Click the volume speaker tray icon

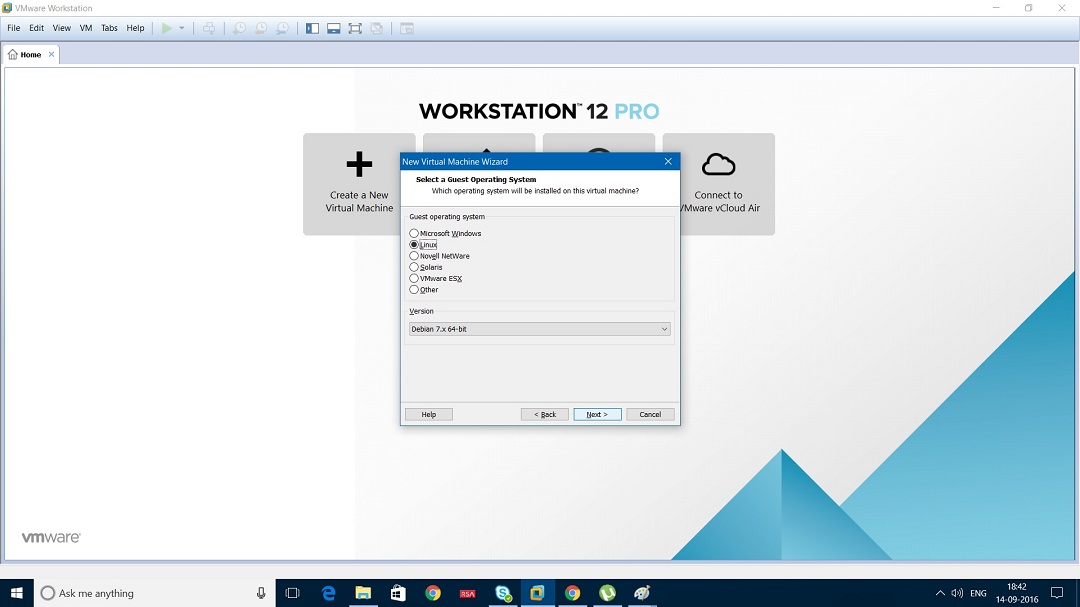(x=957, y=593)
